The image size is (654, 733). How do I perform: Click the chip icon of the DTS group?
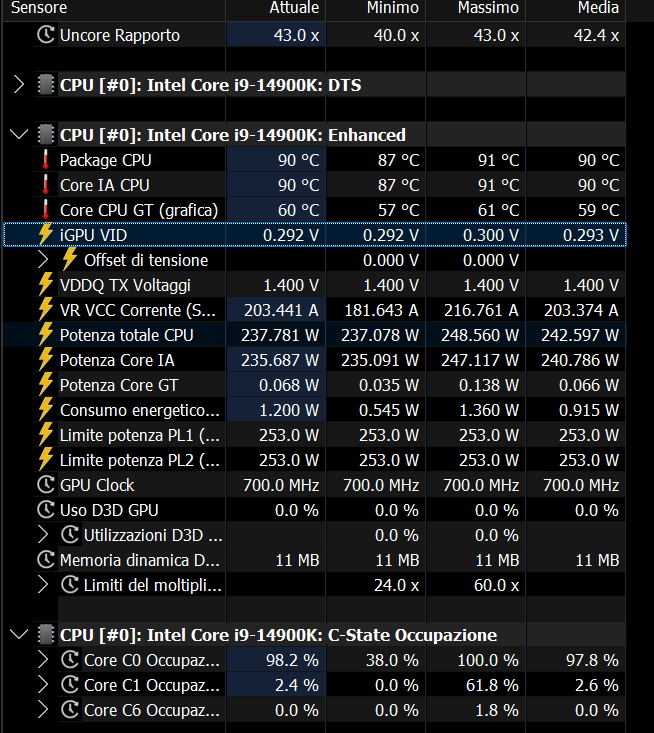(x=46, y=85)
